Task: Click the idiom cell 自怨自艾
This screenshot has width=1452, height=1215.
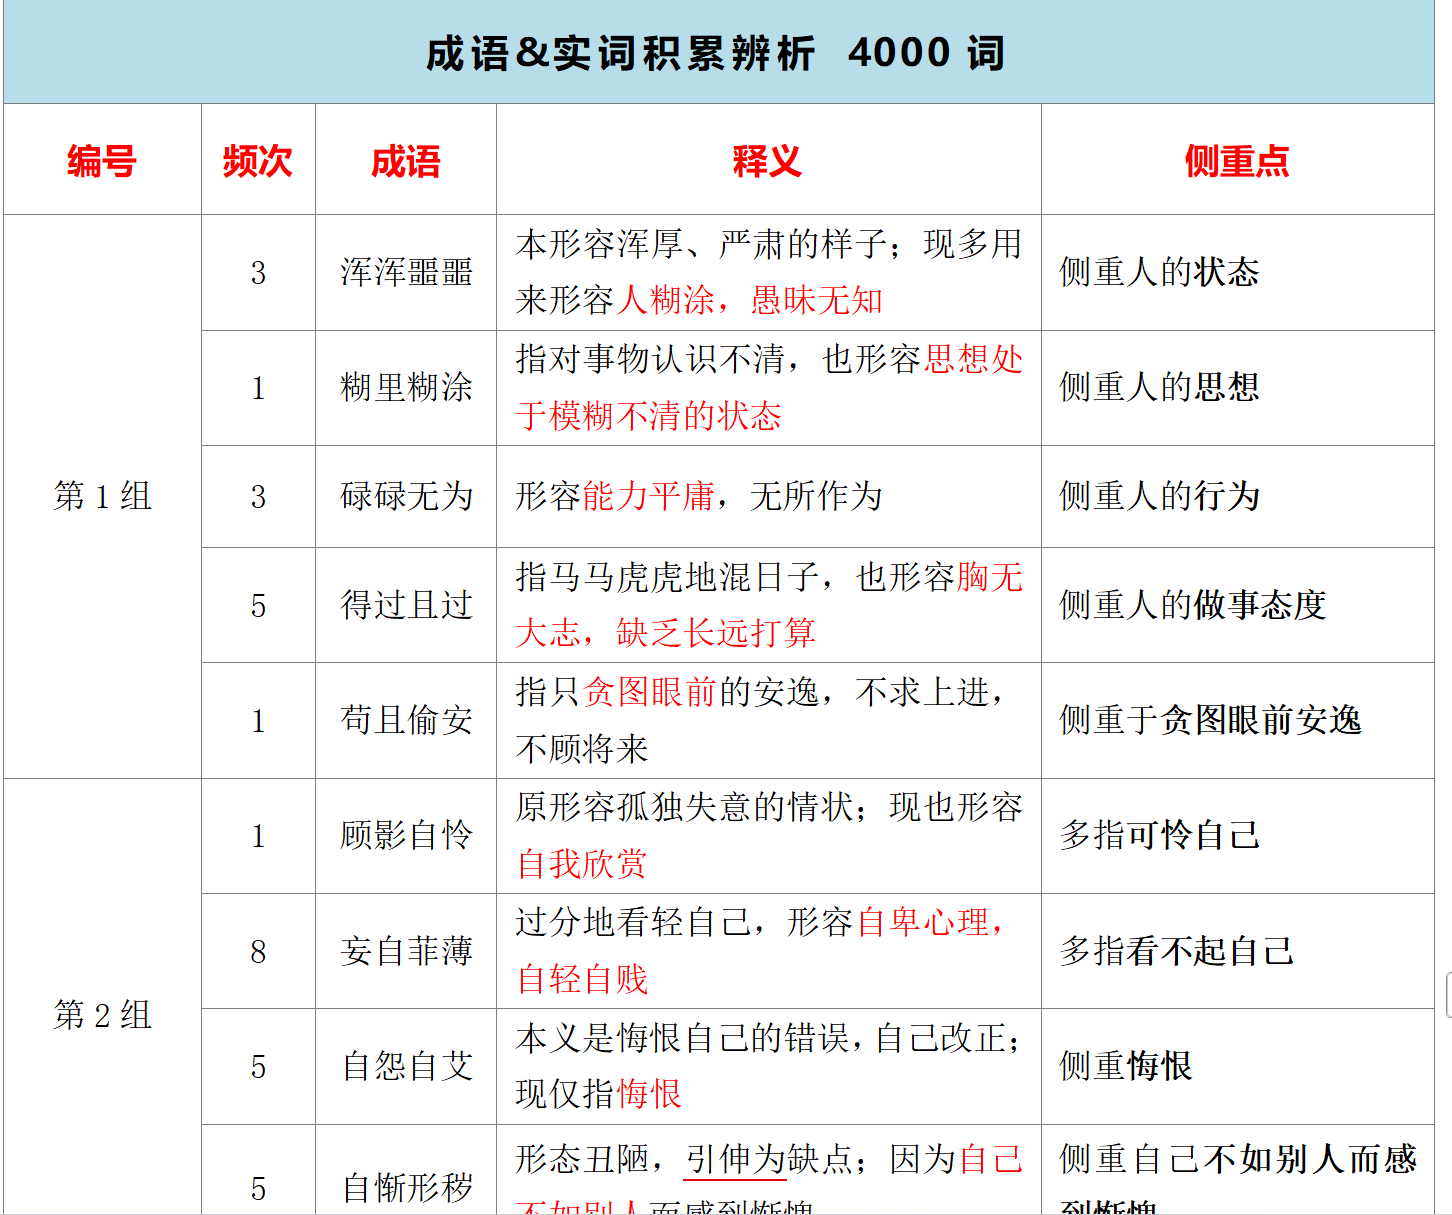Action: click(406, 1066)
